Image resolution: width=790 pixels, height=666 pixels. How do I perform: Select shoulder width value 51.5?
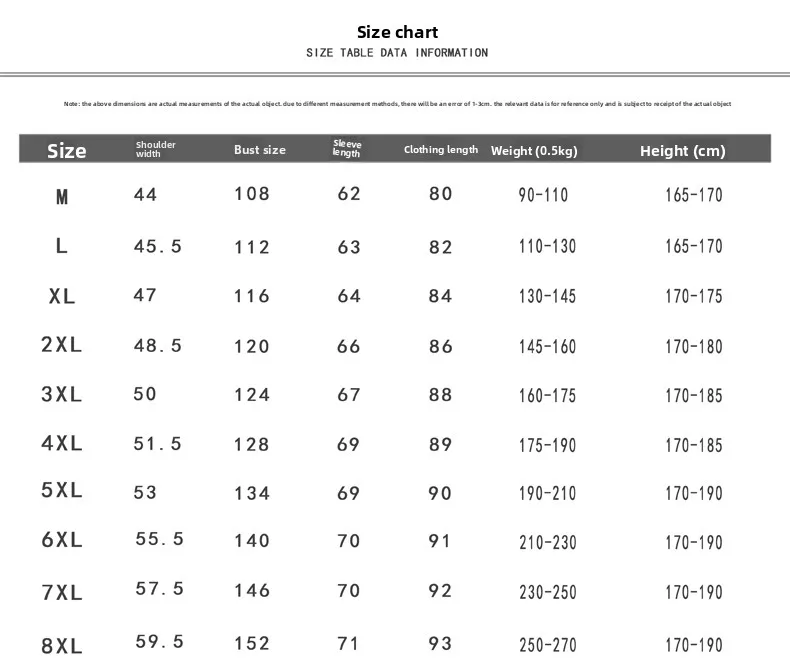pyautogui.click(x=158, y=444)
